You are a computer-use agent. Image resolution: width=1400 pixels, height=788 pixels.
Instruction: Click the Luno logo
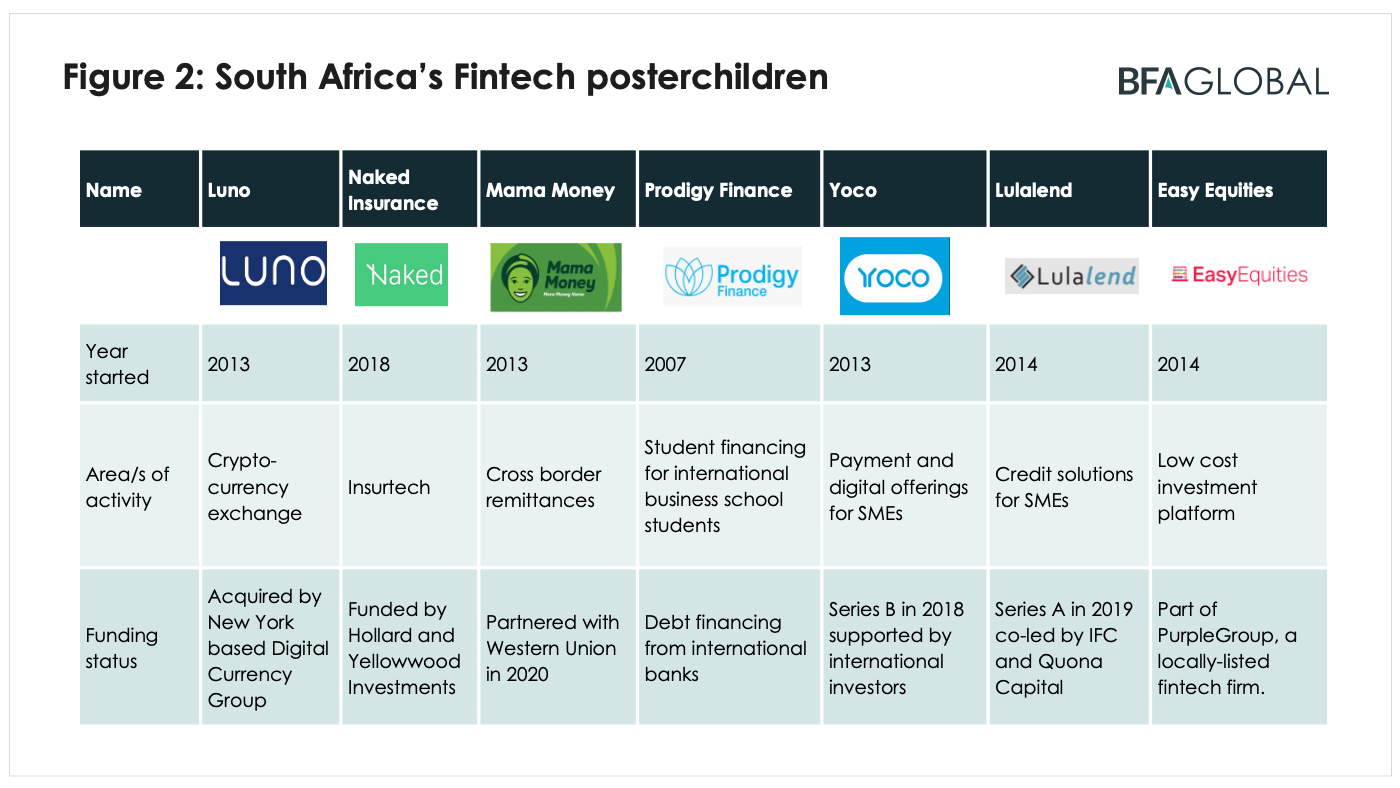273,273
